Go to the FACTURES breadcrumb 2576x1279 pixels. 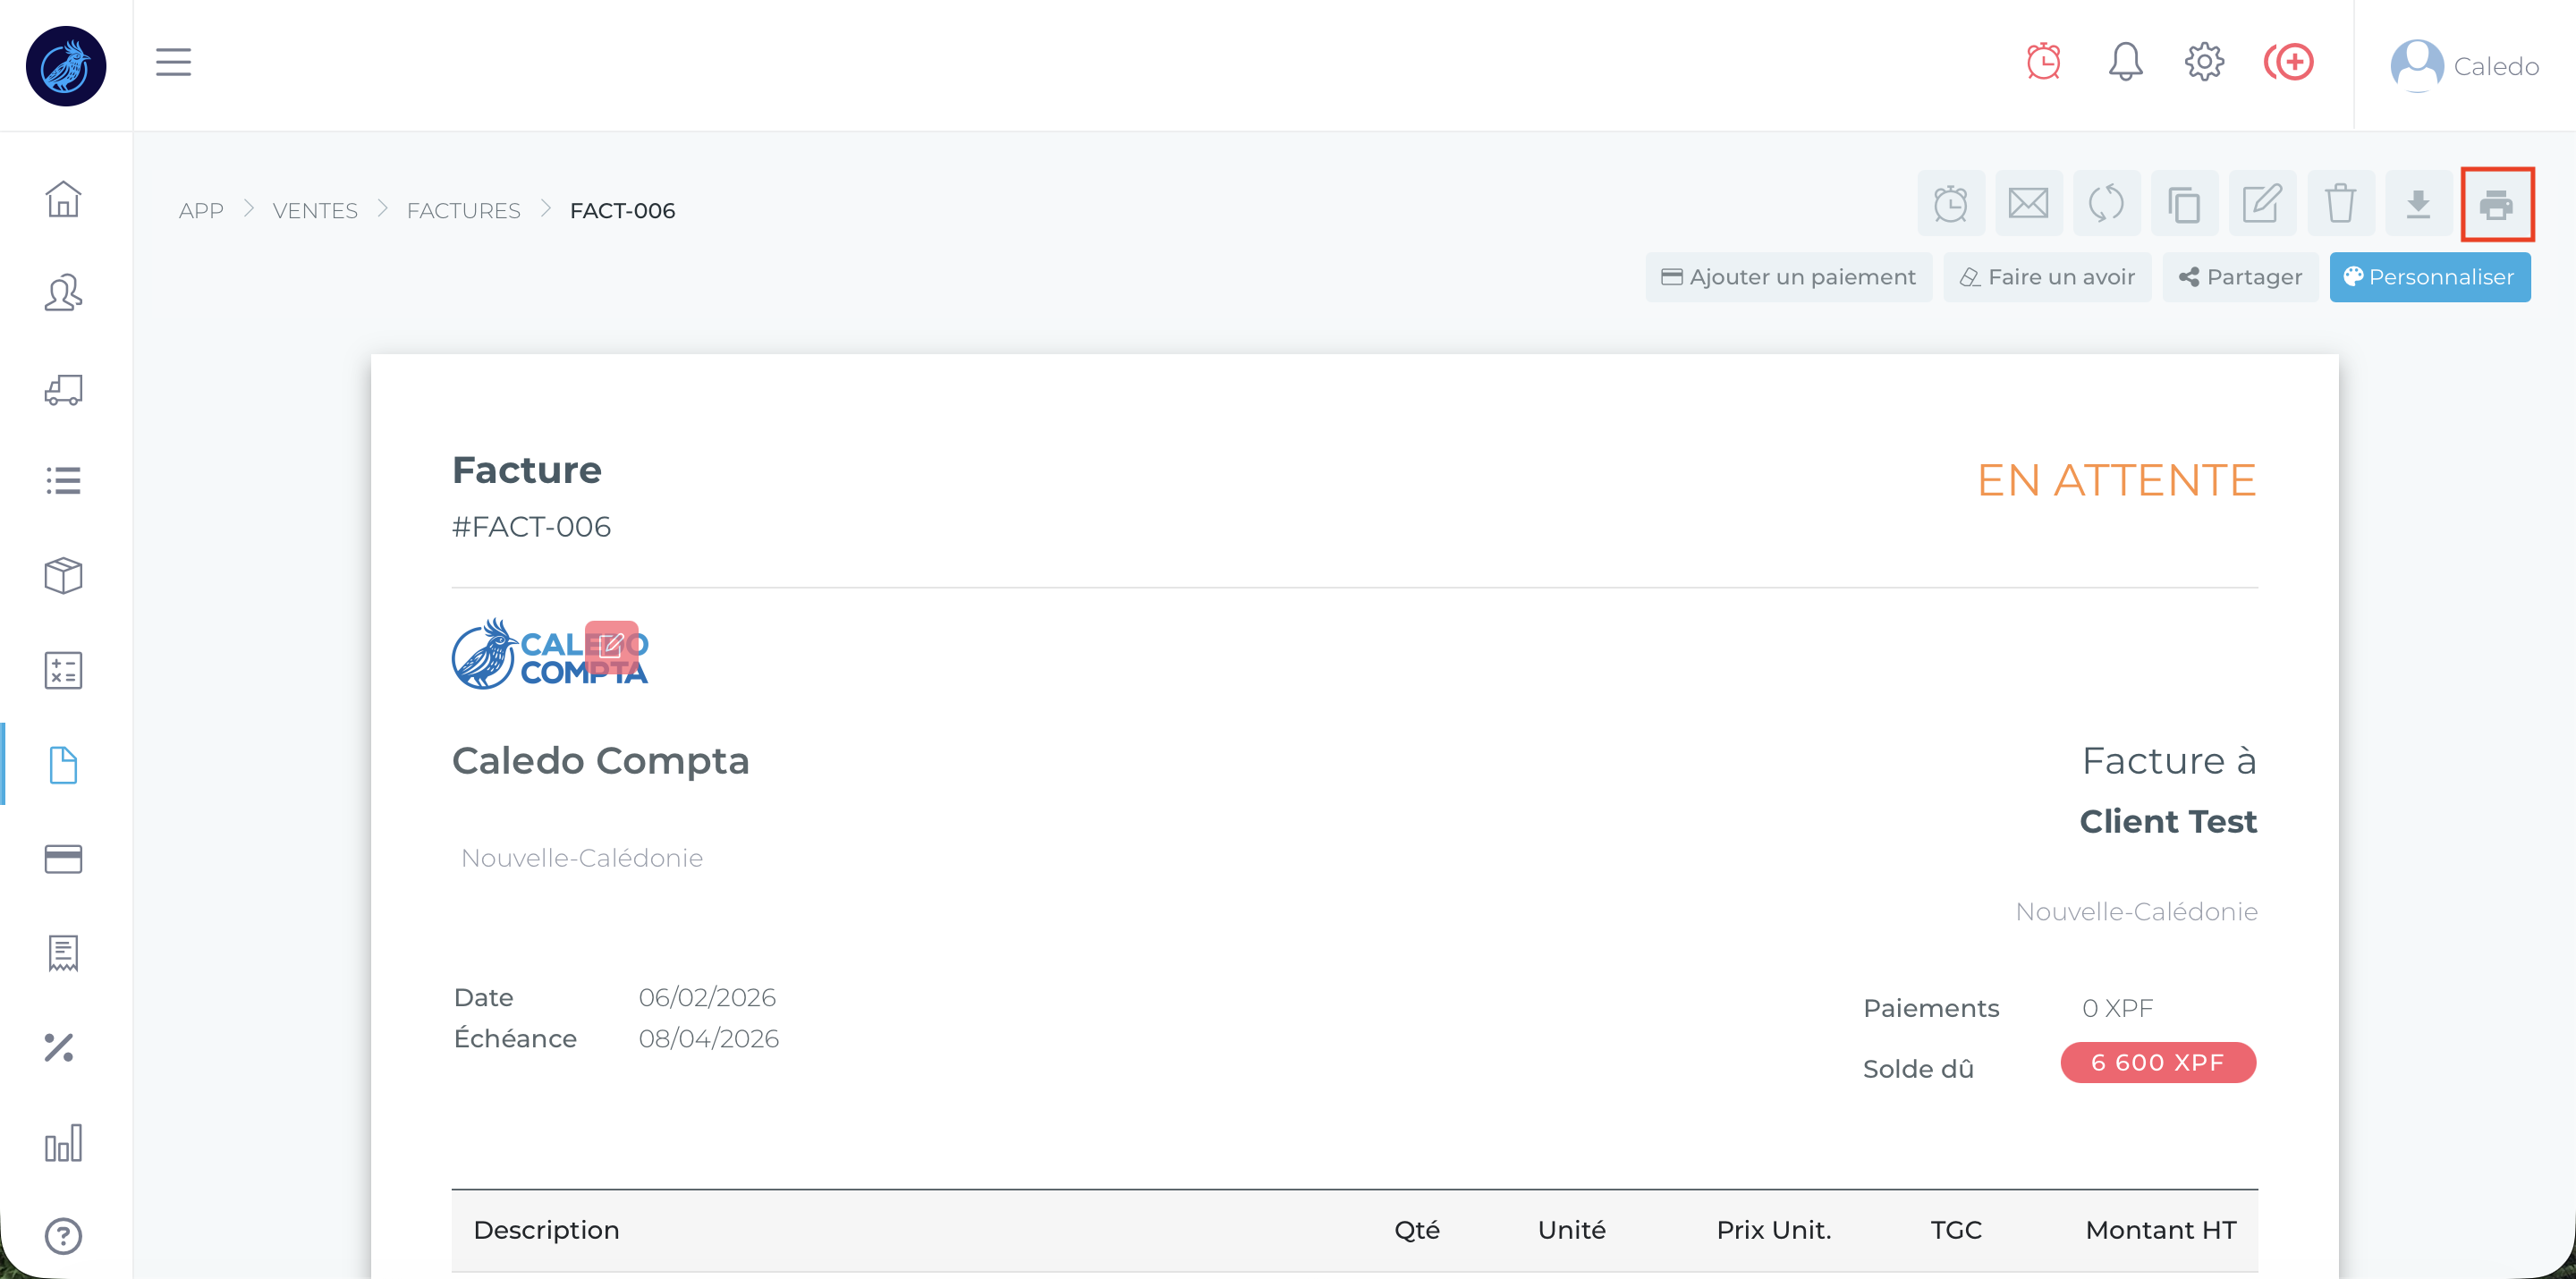[463, 211]
